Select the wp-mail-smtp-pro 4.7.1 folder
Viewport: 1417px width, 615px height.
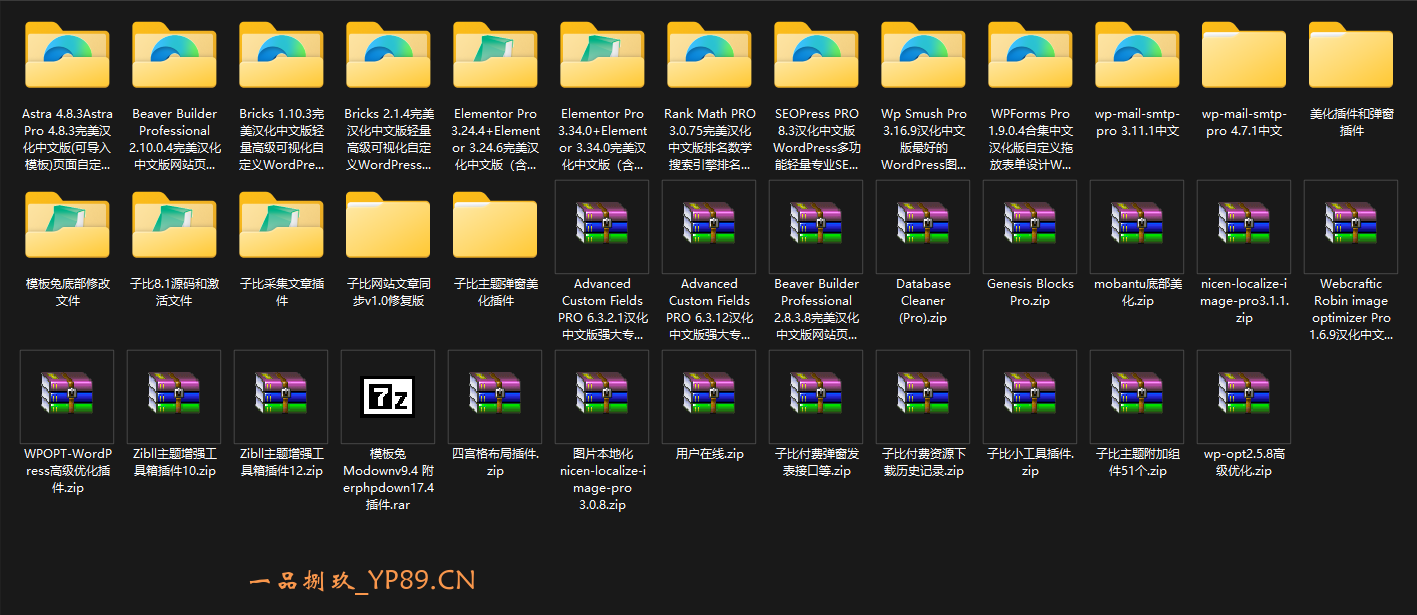tap(1244, 58)
